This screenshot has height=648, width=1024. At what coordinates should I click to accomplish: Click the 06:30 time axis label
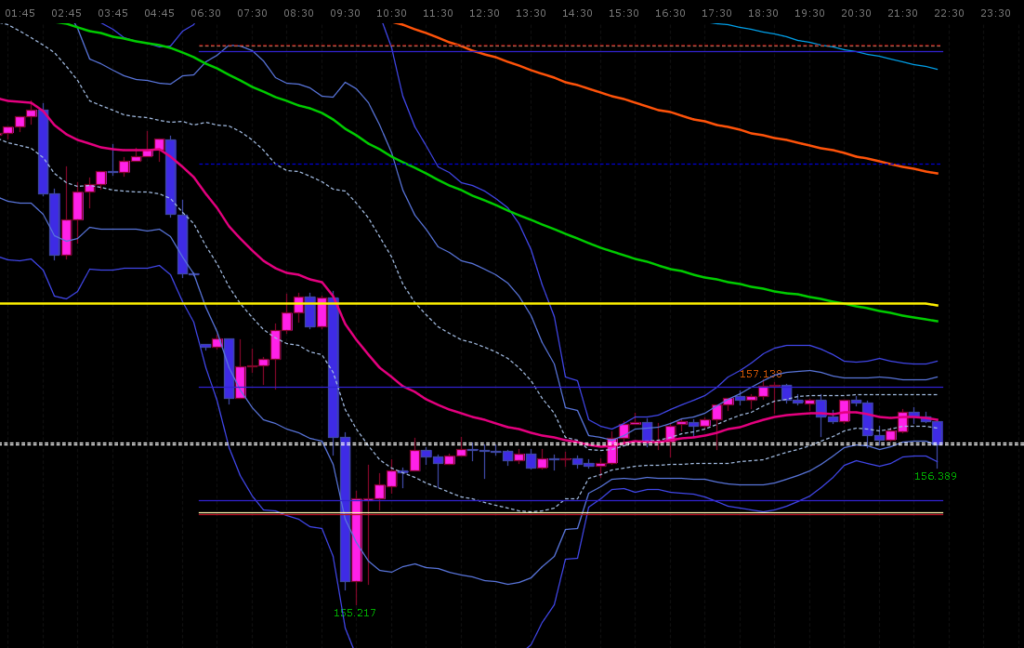coord(206,13)
